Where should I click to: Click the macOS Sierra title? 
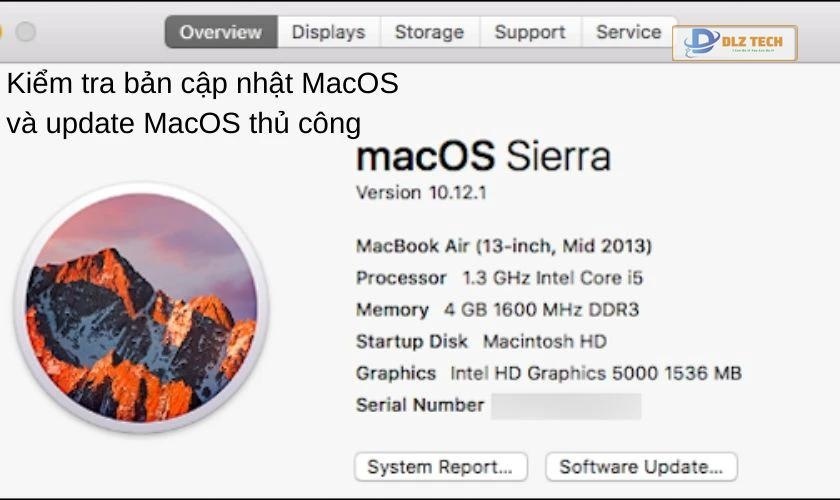(x=483, y=157)
